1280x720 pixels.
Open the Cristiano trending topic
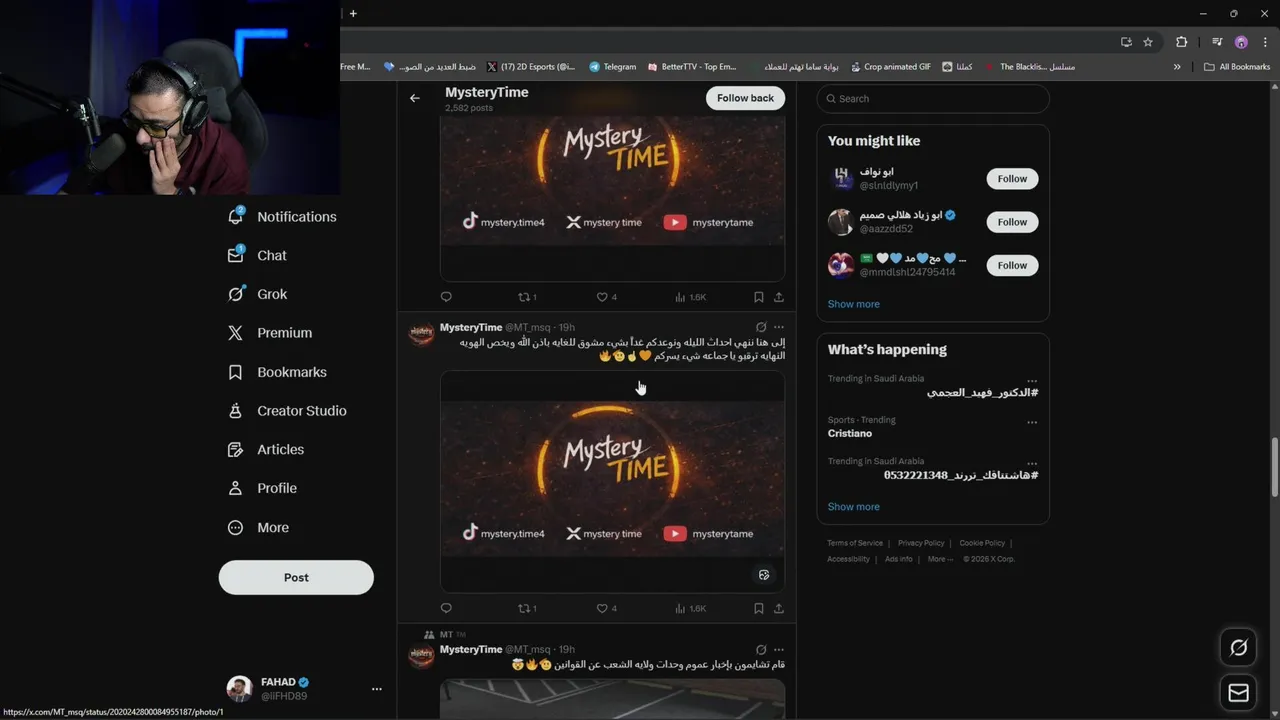click(x=850, y=433)
